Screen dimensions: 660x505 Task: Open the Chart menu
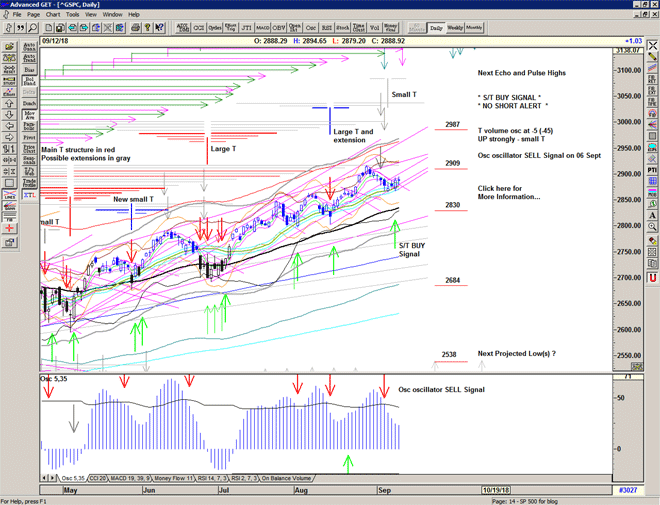click(53, 15)
